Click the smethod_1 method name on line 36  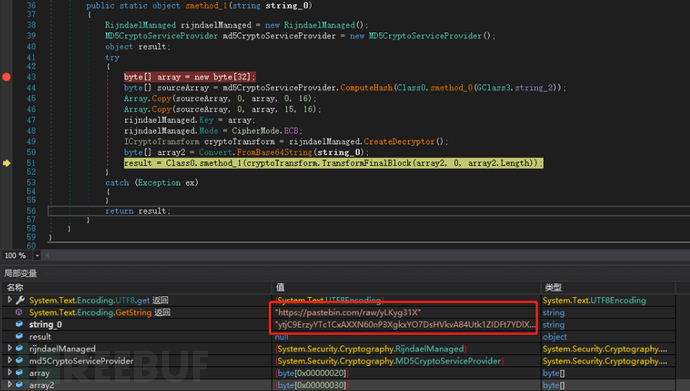pyautogui.click(x=207, y=6)
